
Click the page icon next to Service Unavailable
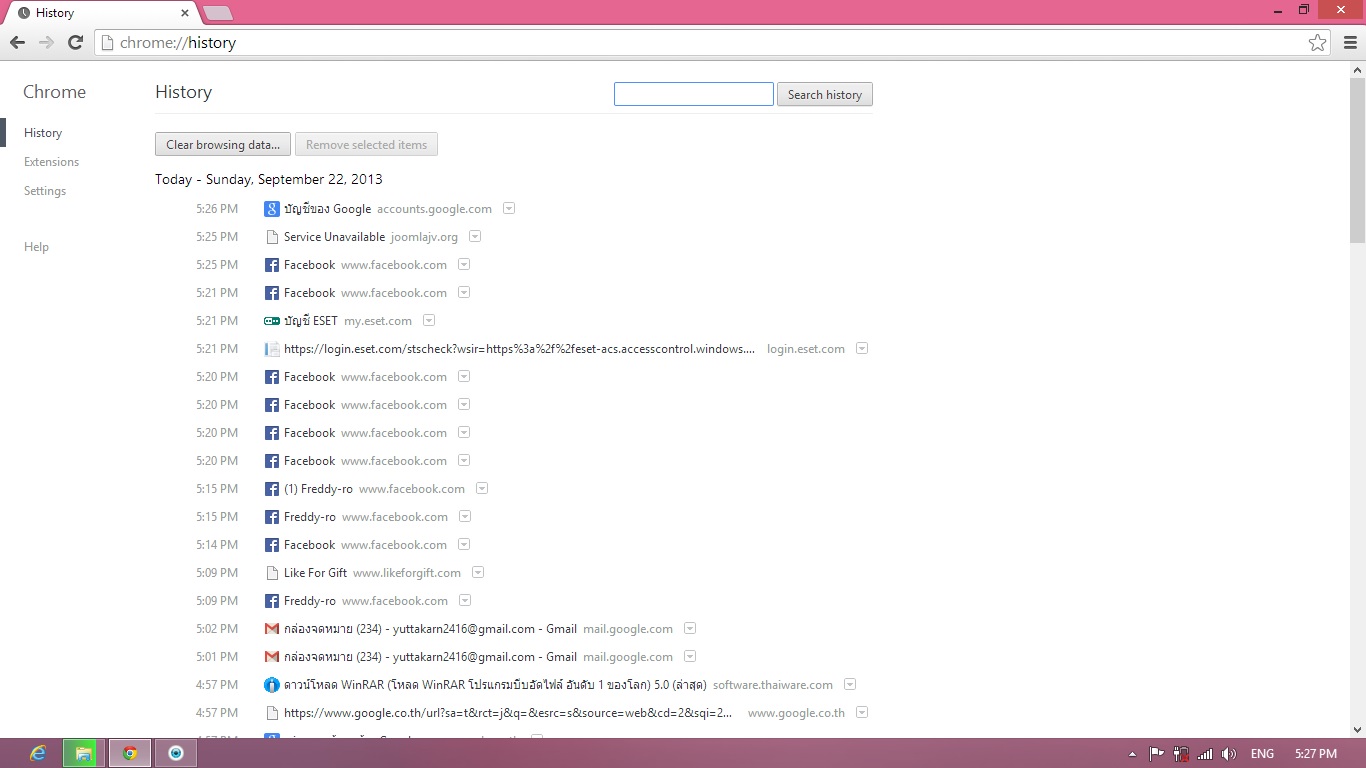(x=271, y=237)
